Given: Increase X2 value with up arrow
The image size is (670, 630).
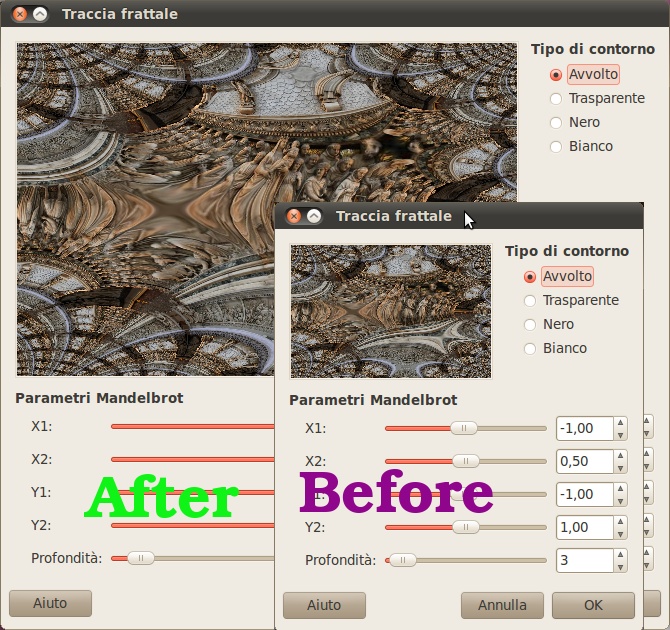Looking at the screenshot, I should [620, 456].
